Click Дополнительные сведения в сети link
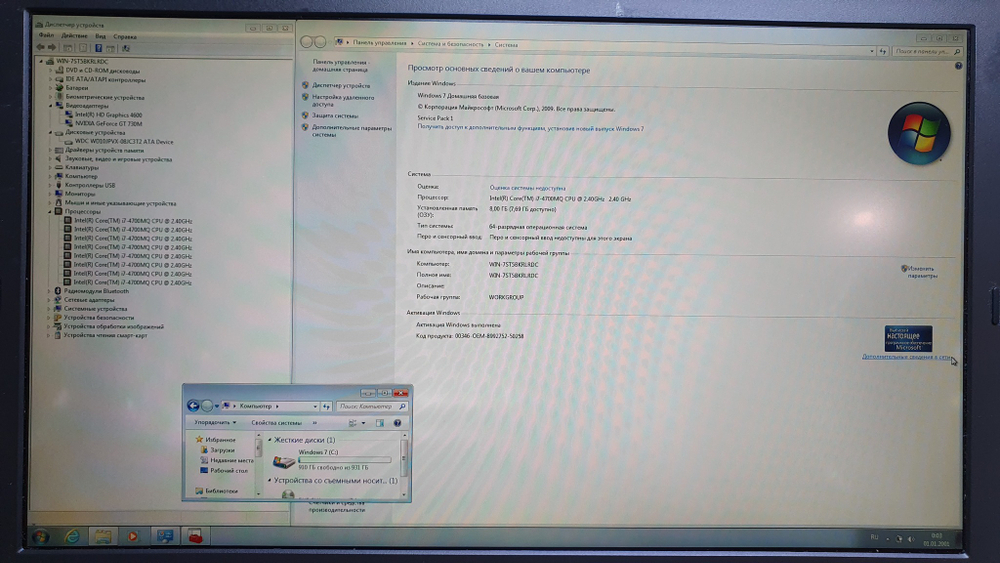The image size is (1000, 563). click(x=906, y=357)
